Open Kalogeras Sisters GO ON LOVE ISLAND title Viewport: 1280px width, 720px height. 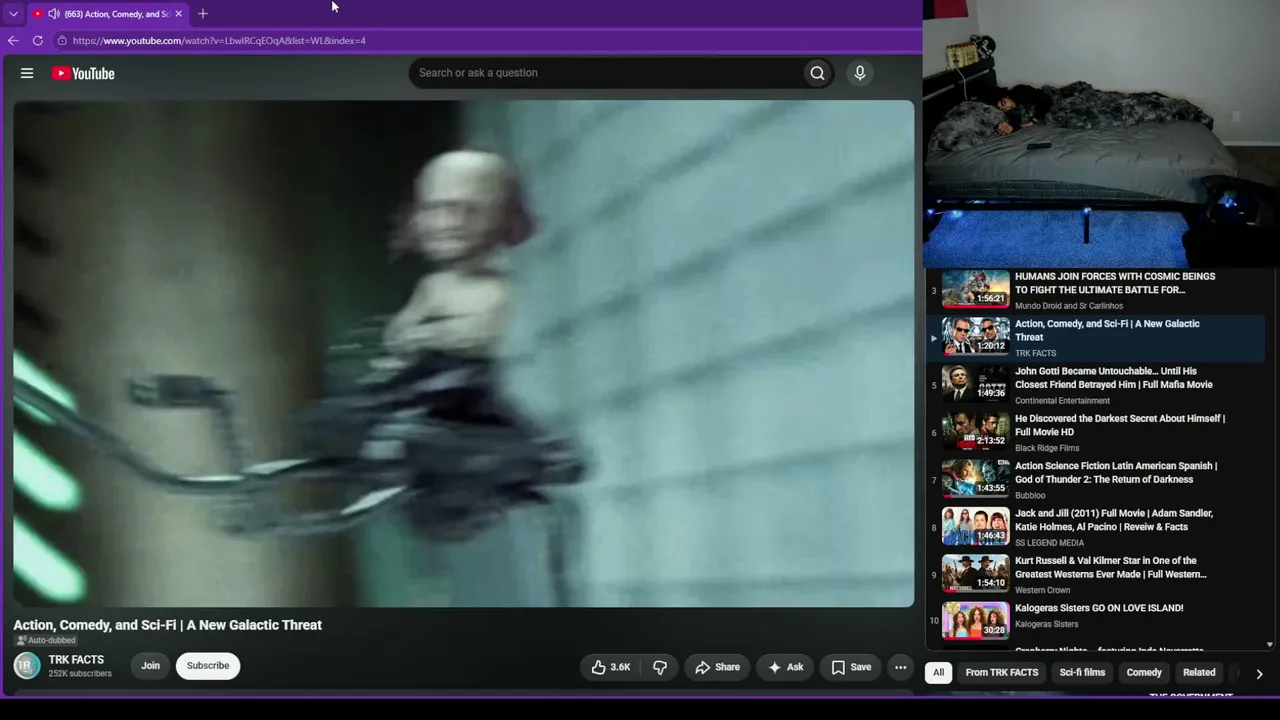pos(1099,608)
